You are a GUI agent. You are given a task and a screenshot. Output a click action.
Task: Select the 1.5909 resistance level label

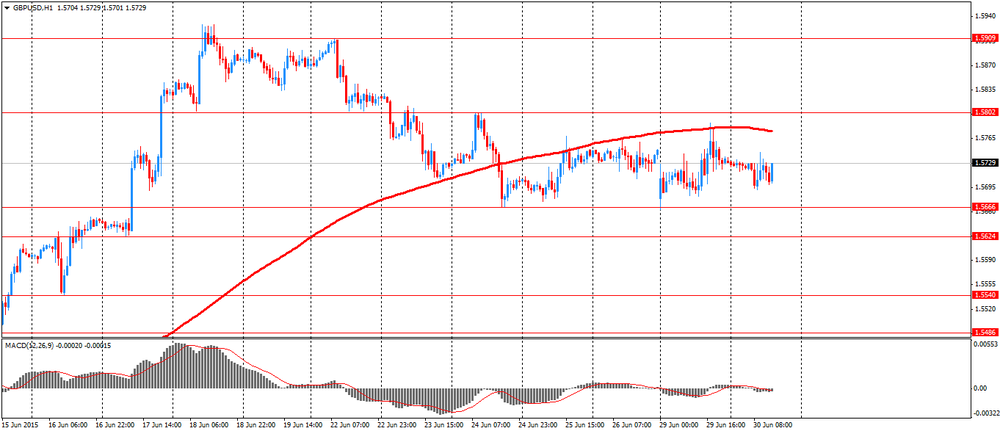(983, 38)
